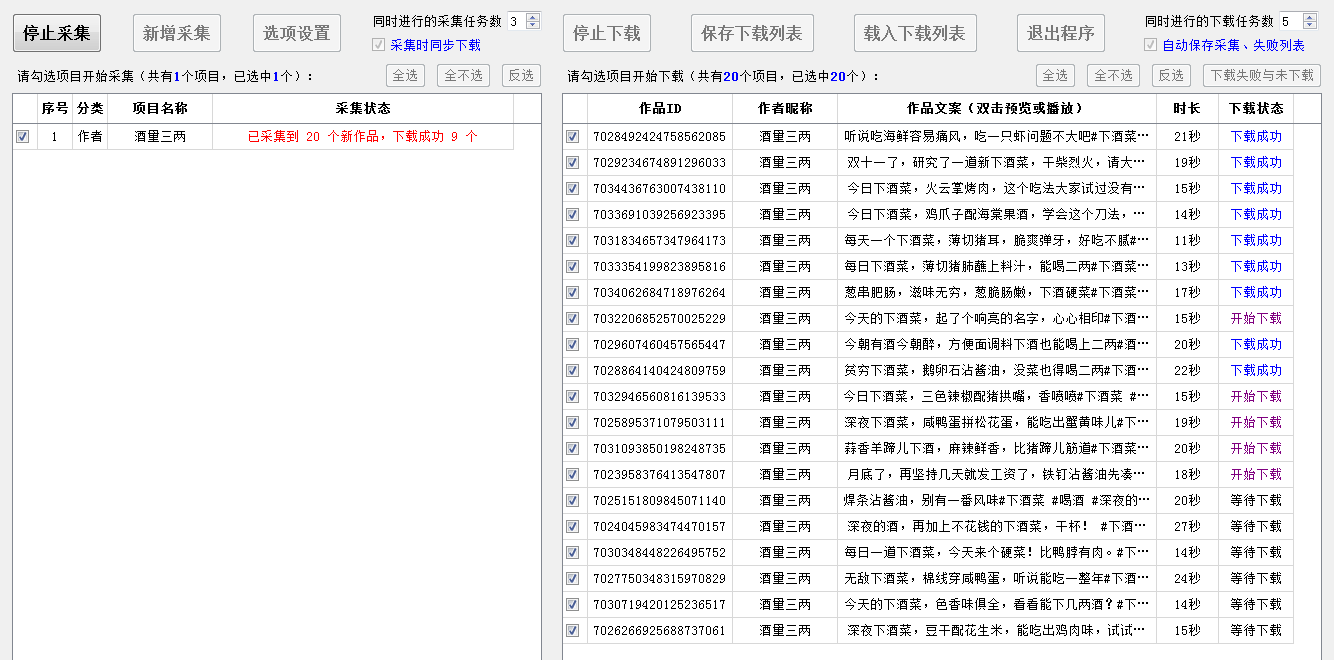This screenshot has height=660, width=1334.
Task: Click the 作品ID column header
Action: pos(660,108)
